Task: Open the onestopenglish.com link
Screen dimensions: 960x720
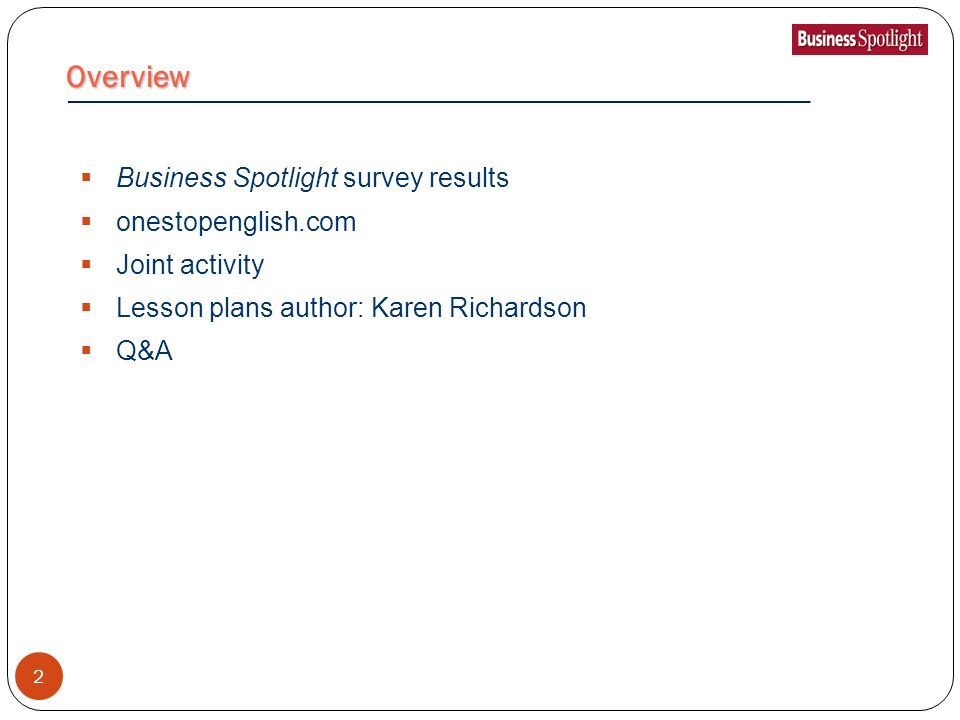Action: [236, 222]
